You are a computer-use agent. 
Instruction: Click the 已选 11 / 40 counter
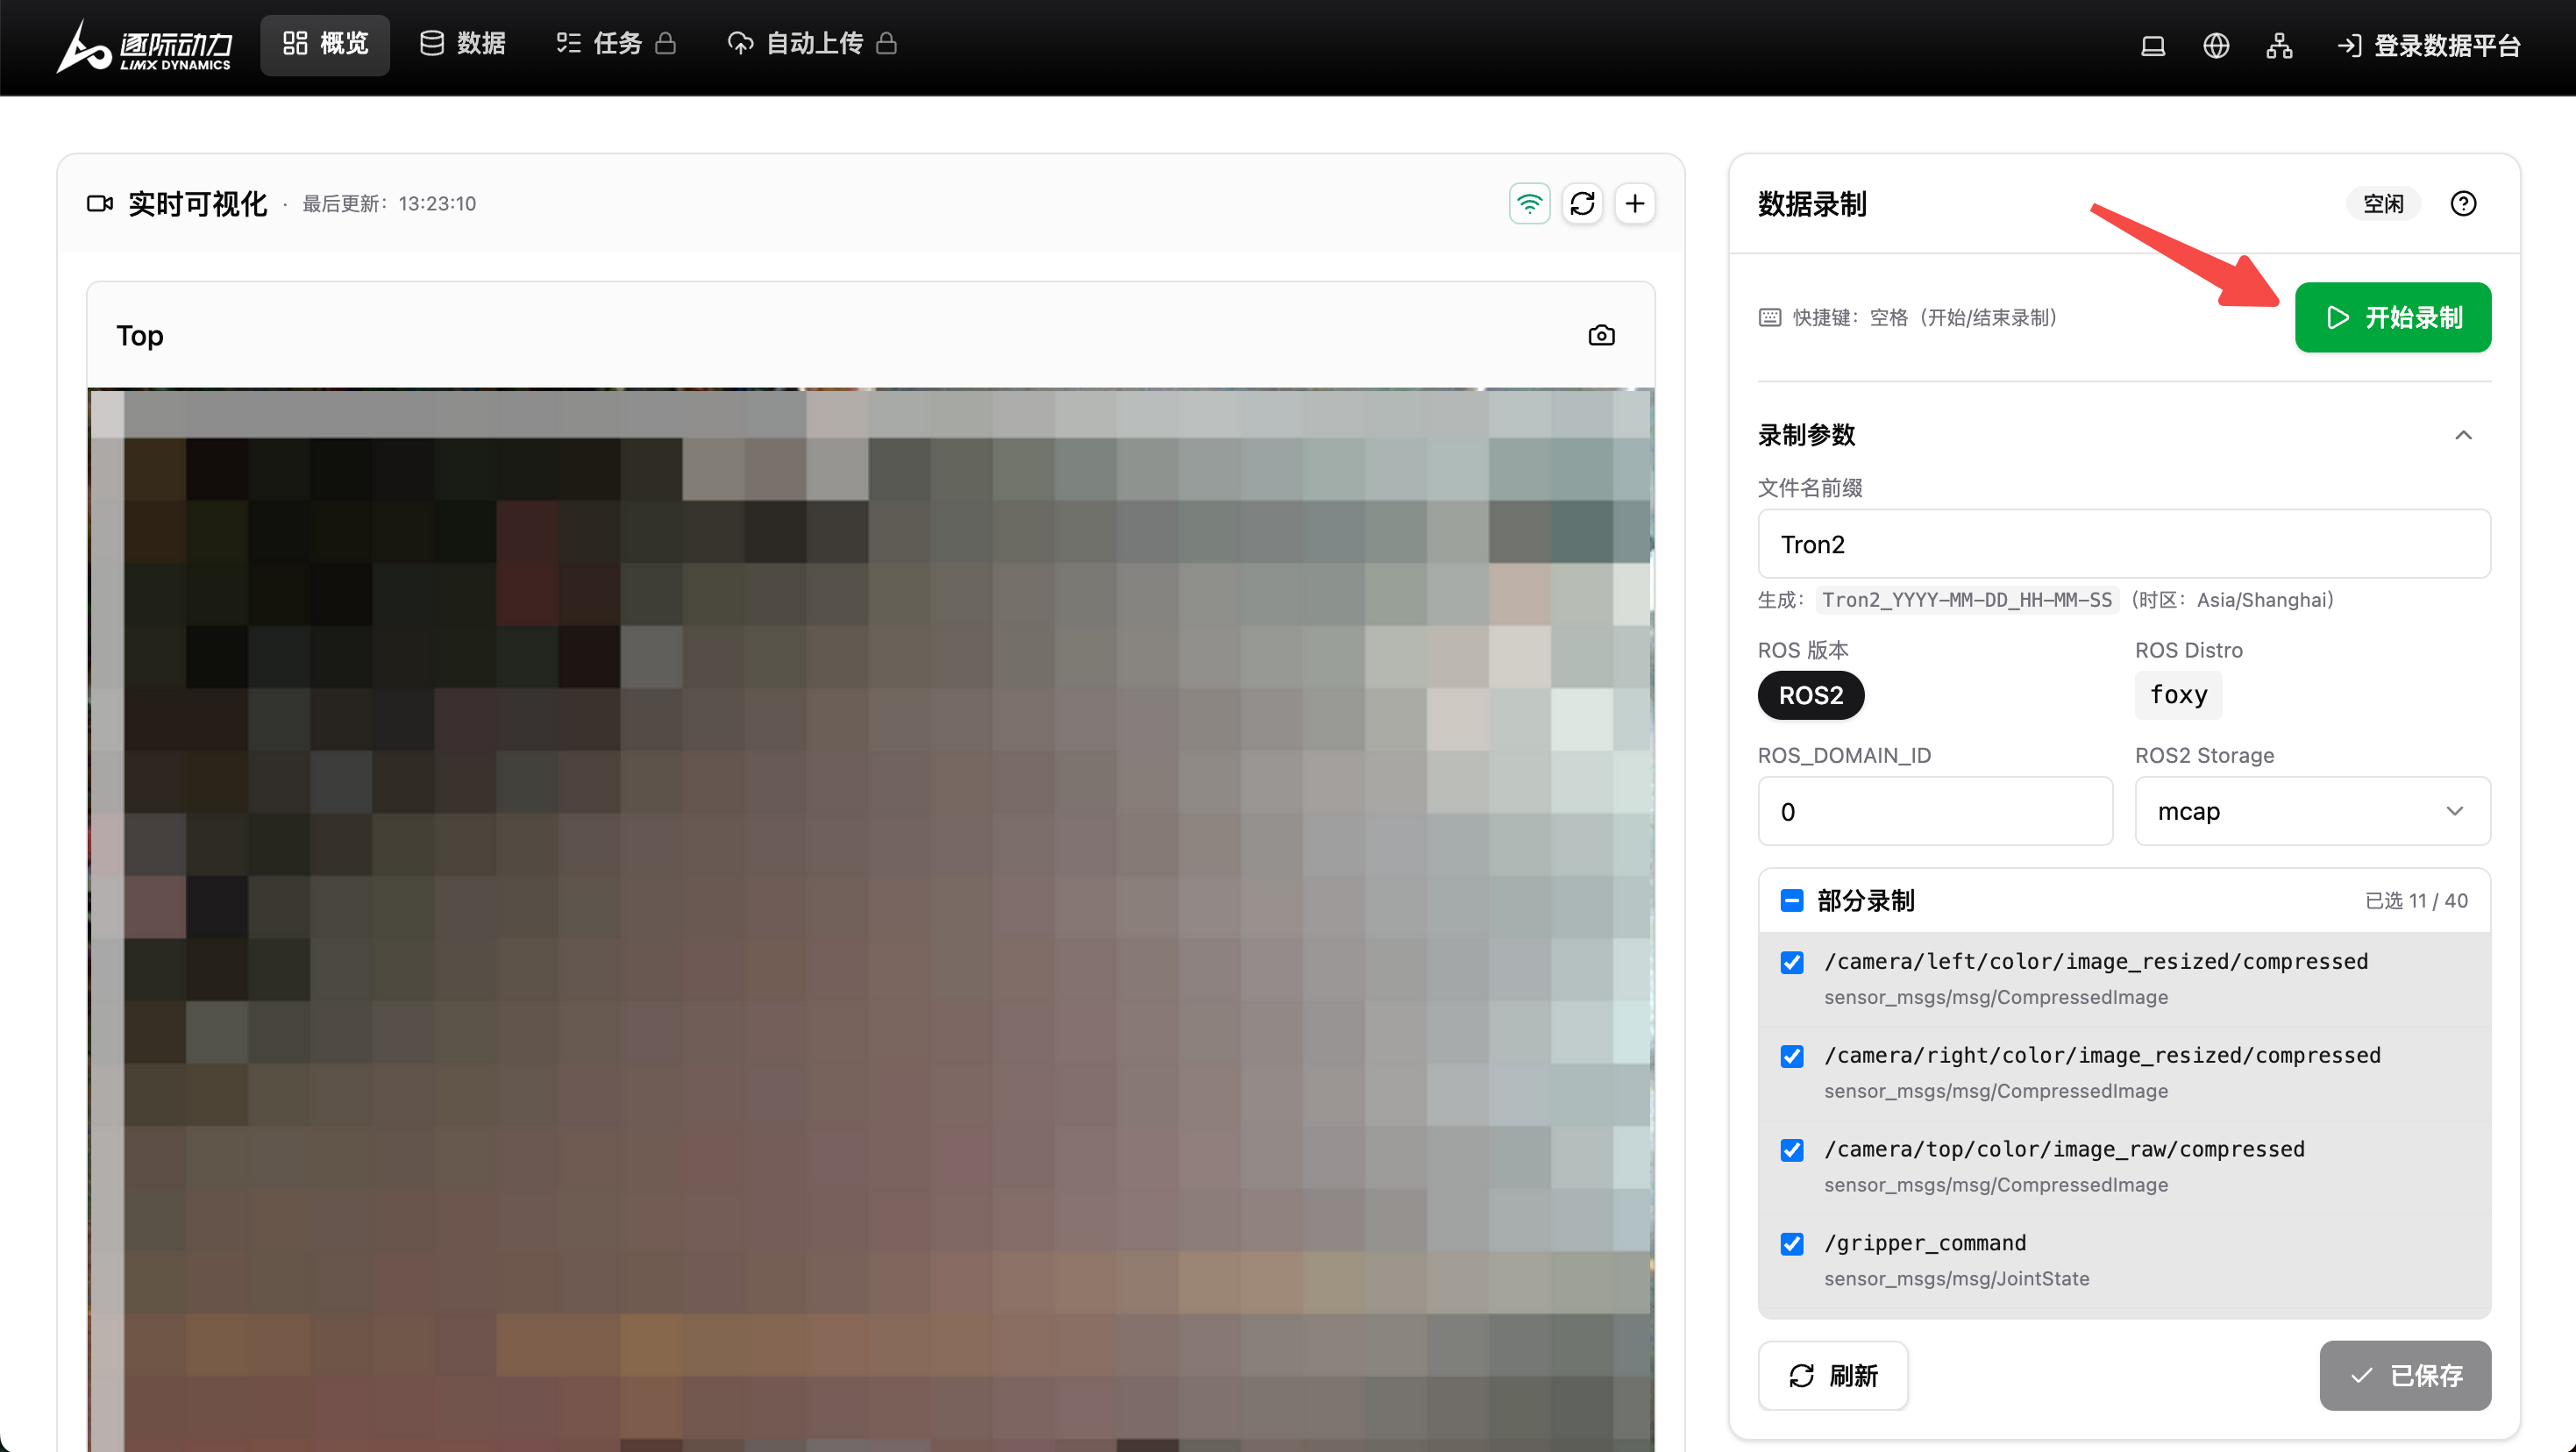[x=2416, y=901]
